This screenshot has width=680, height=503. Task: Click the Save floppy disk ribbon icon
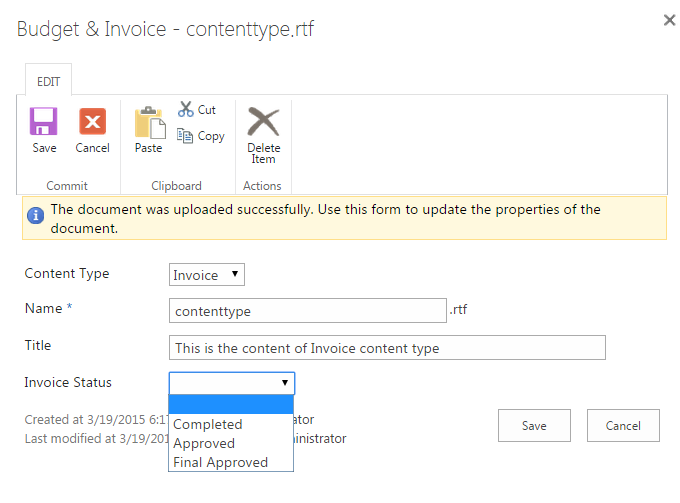(44, 123)
